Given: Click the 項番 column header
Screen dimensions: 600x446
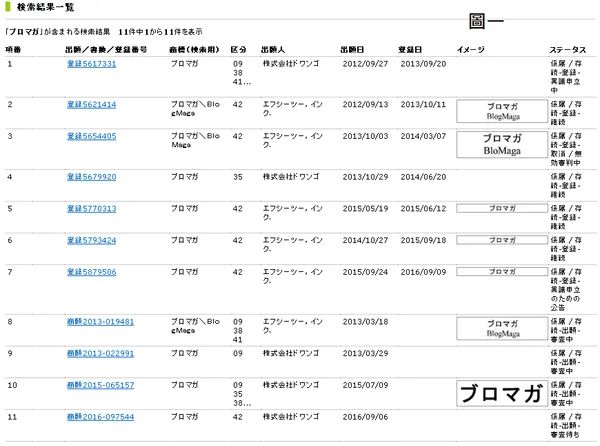Looking at the screenshot, I should tap(13, 50).
